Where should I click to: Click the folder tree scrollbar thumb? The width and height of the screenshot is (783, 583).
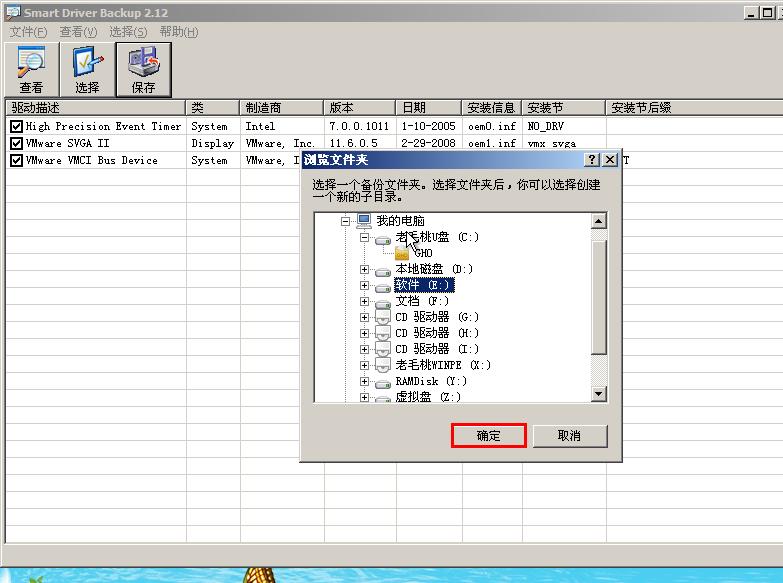pyautogui.click(x=599, y=297)
